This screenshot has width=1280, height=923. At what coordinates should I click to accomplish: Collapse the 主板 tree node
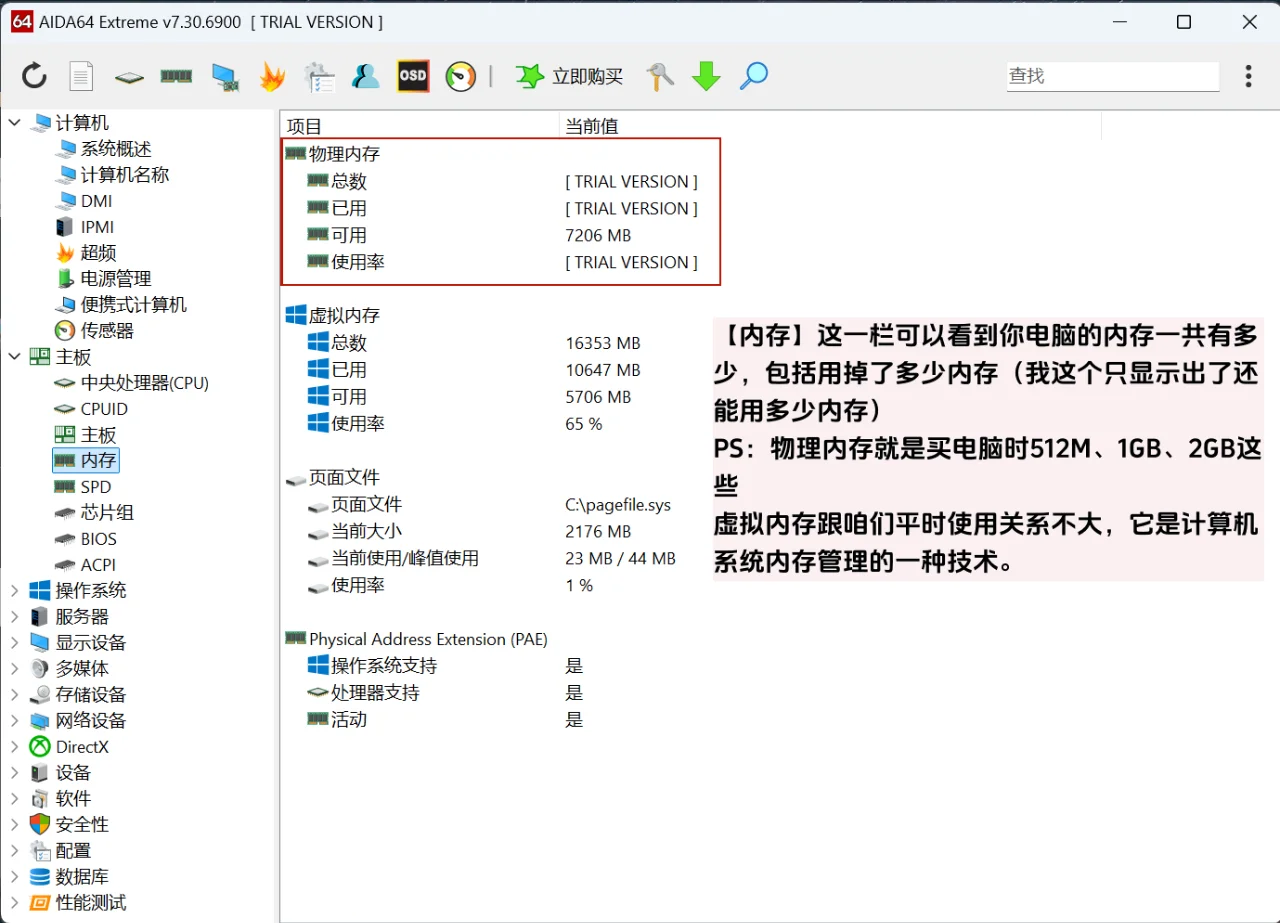[15, 357]
